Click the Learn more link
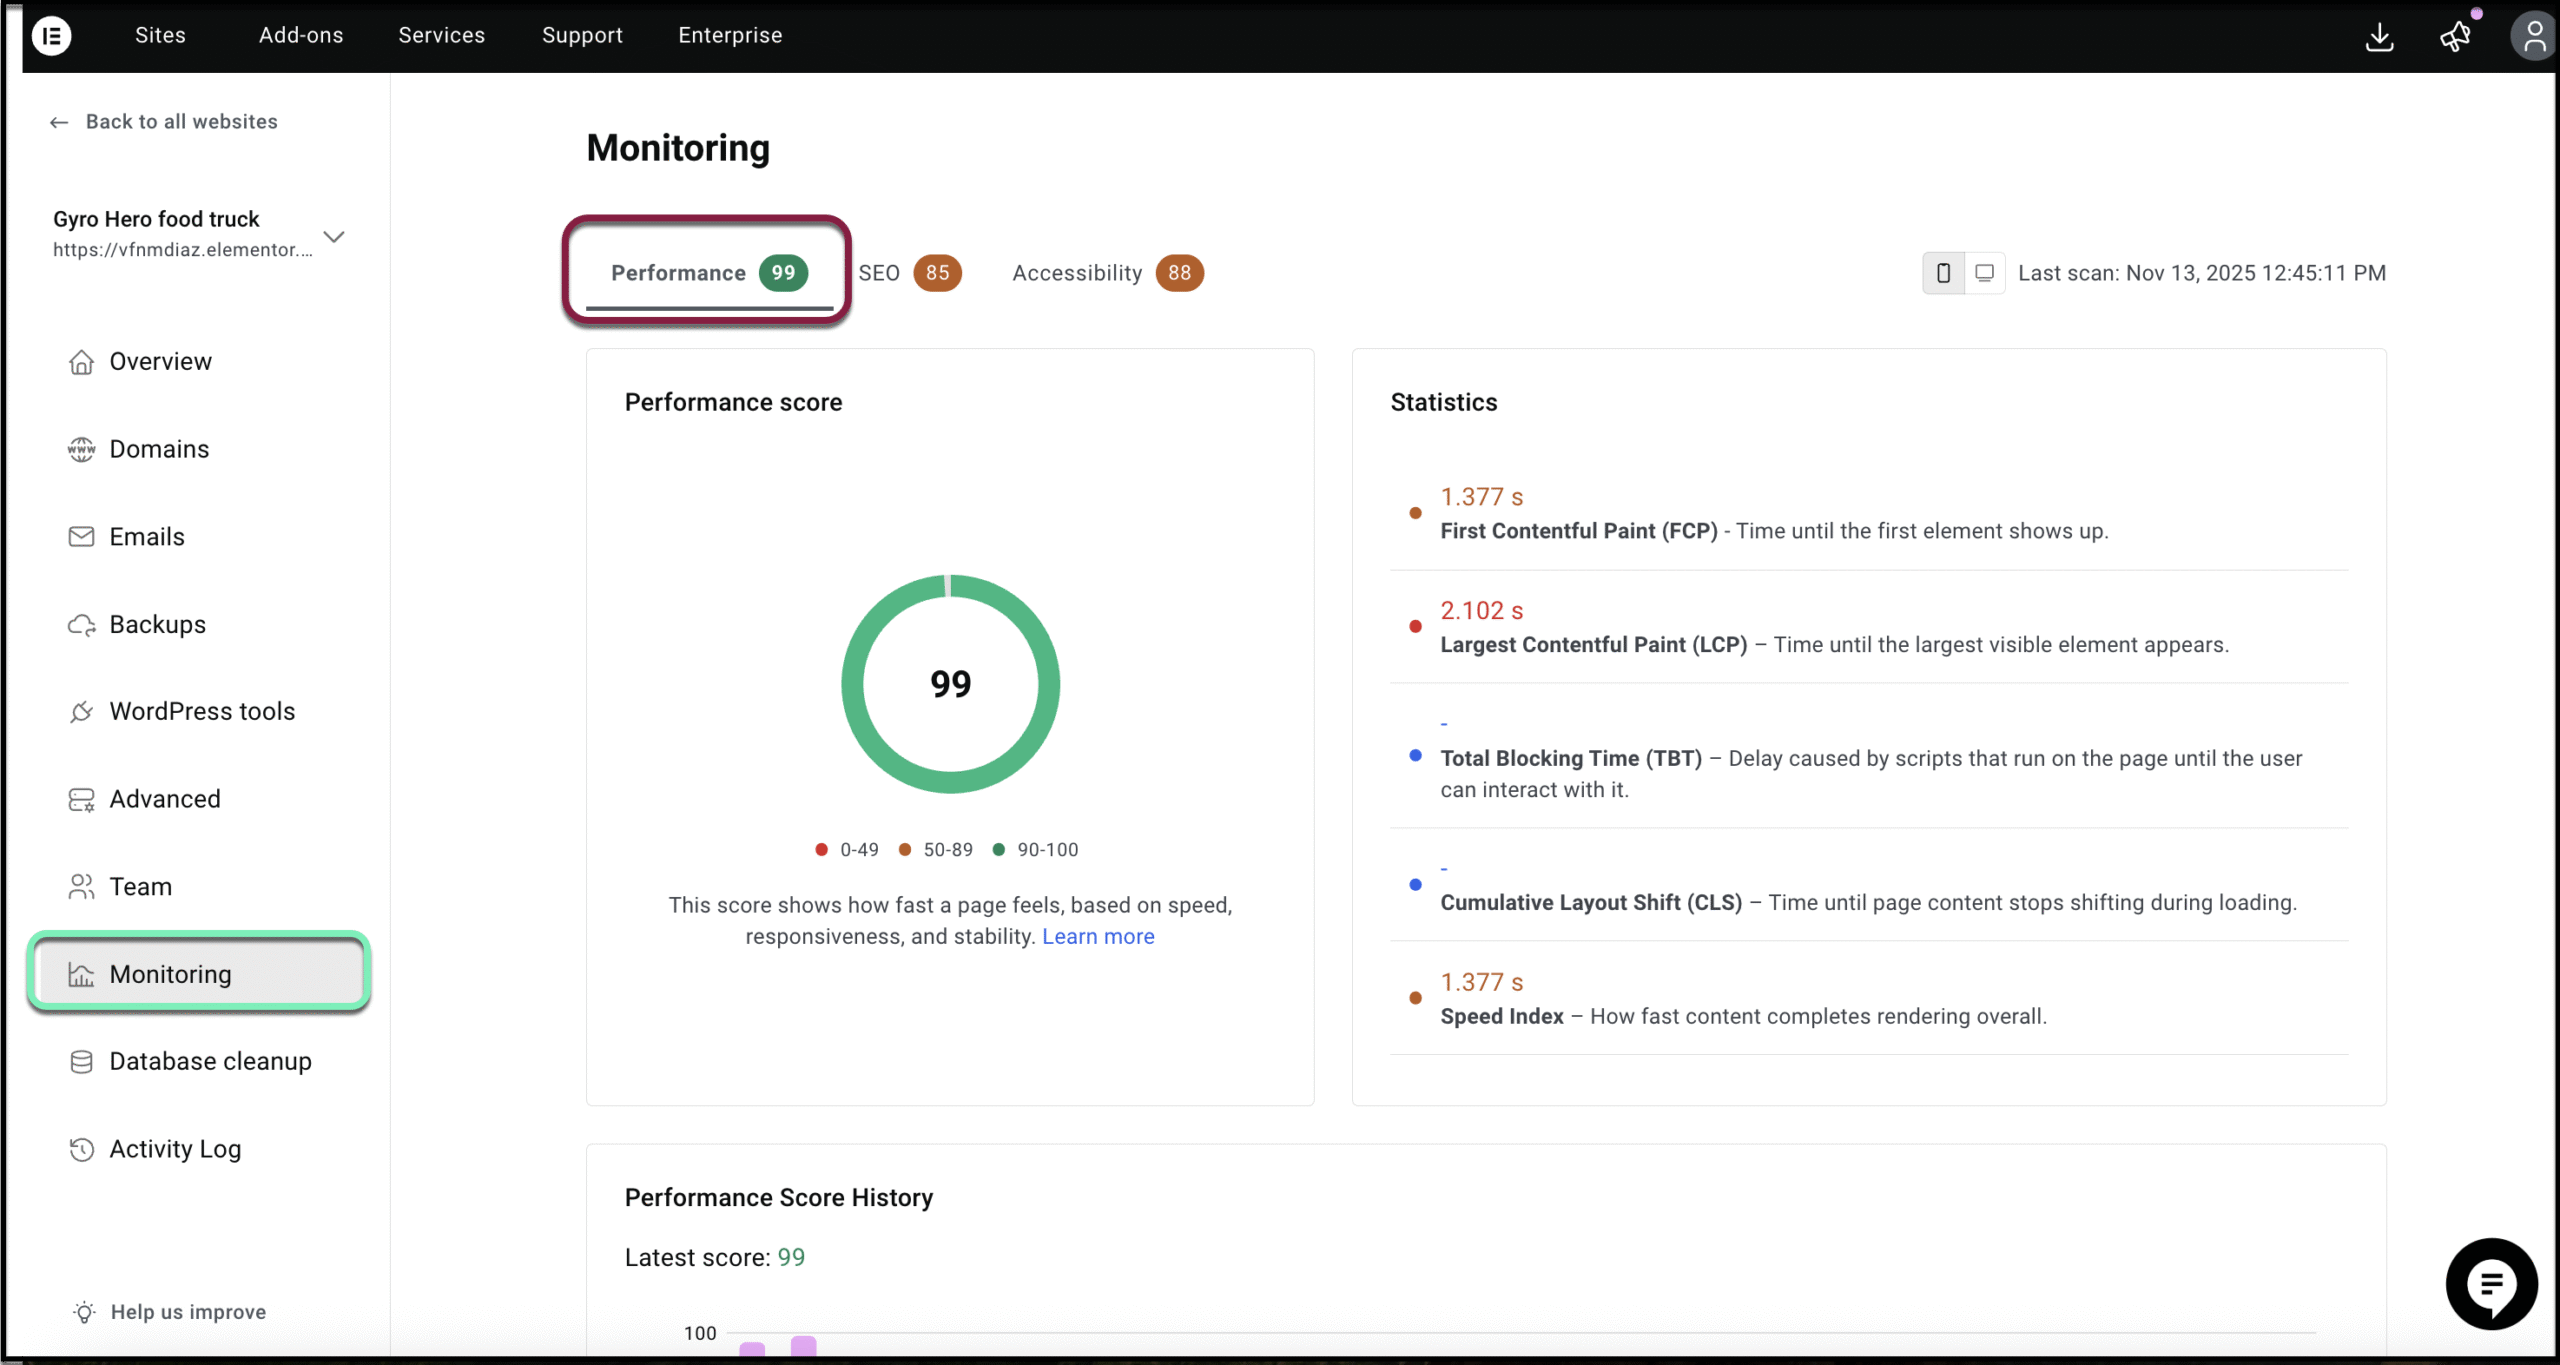This screenshot has height=1365, width=2560. pyautogui.click(x=1098, y=937)
